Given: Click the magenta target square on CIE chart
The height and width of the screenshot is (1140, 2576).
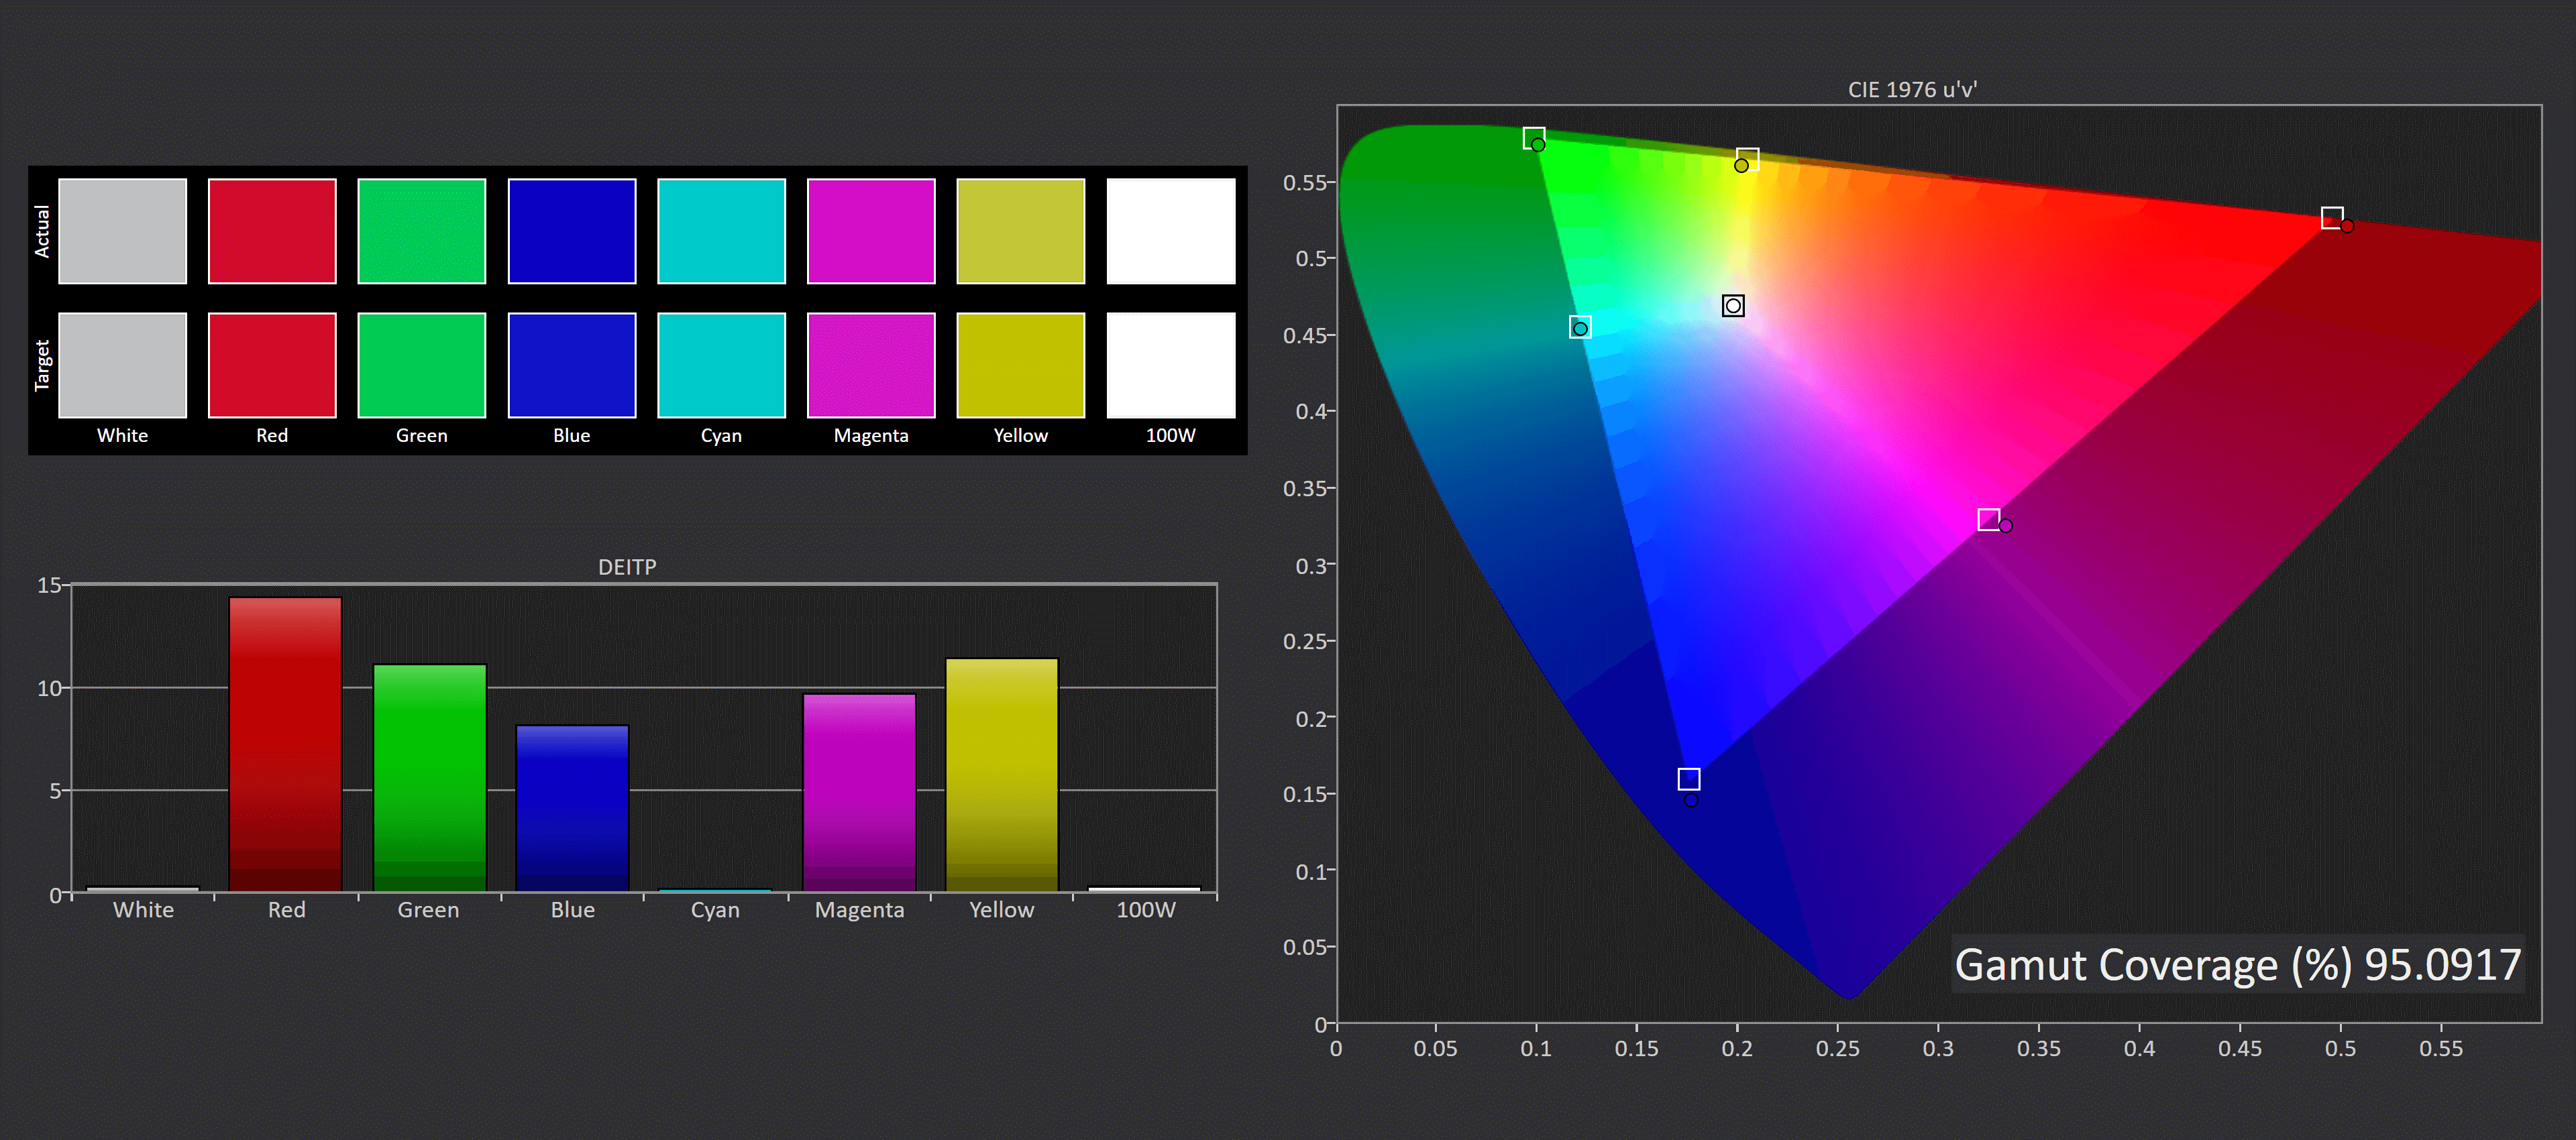Looking at the screenshot, I should (x=1988, y=519).
